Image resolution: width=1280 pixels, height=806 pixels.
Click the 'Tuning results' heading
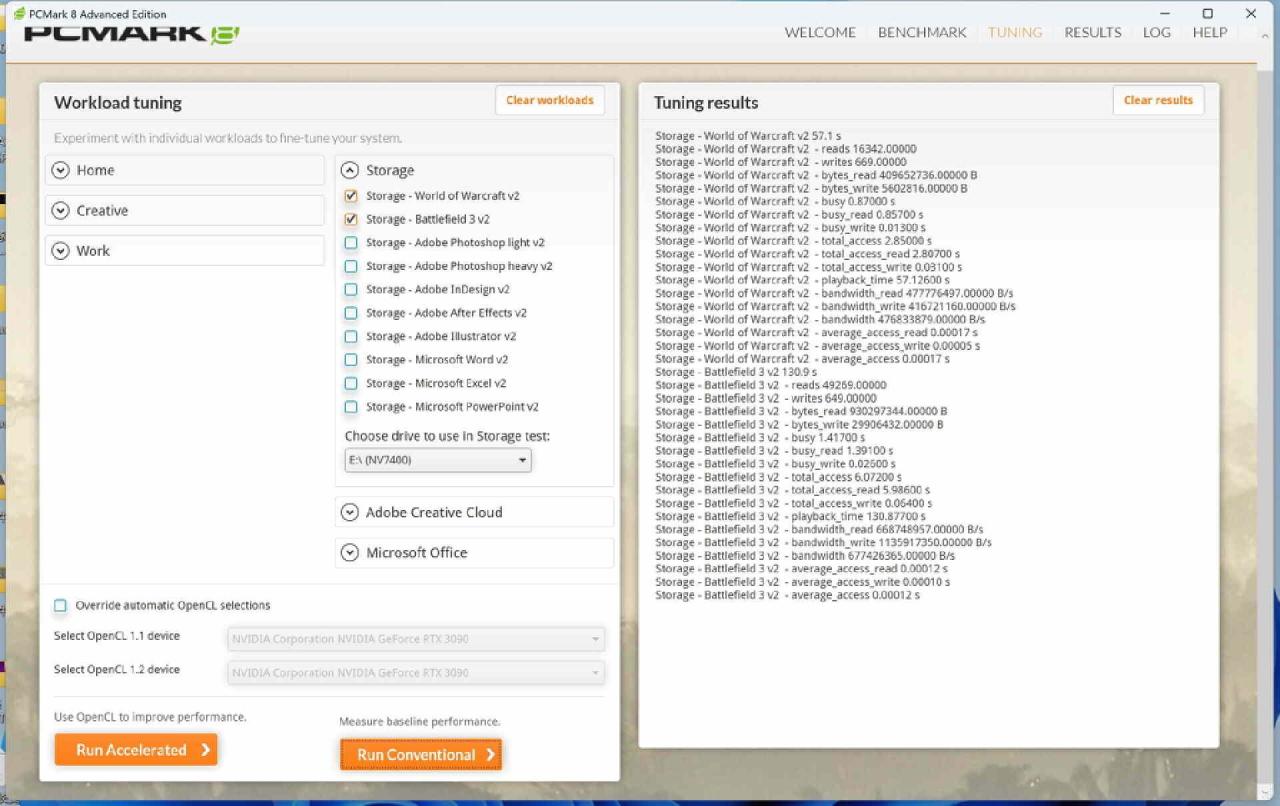(x=706, y=102)
